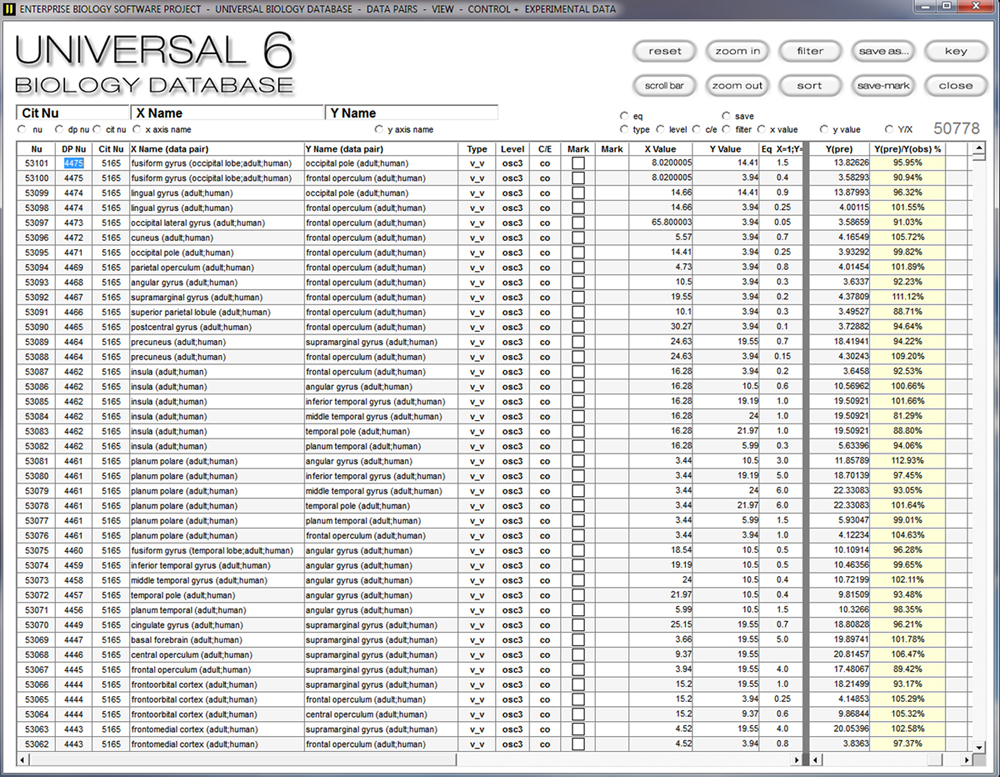This screenshot has width=1000, height=777.
Task: Click the Nu cell 53097
Action: [37, 223]
